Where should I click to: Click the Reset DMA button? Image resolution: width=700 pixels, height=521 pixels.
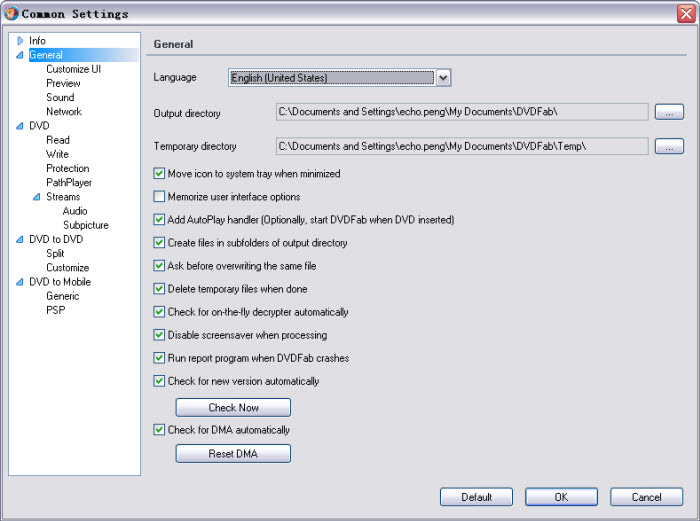[233, 454]
